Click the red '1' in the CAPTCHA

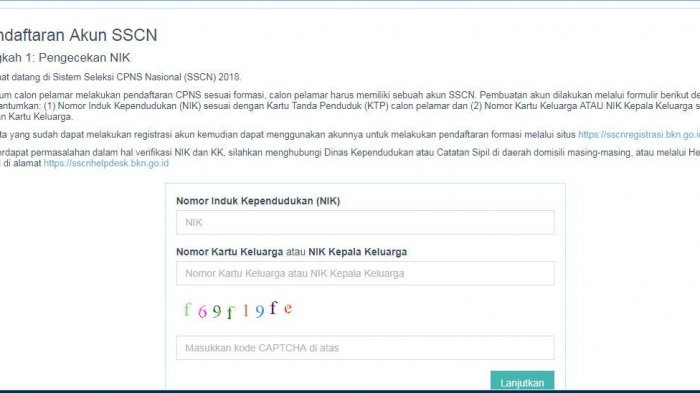click(246, 310)
